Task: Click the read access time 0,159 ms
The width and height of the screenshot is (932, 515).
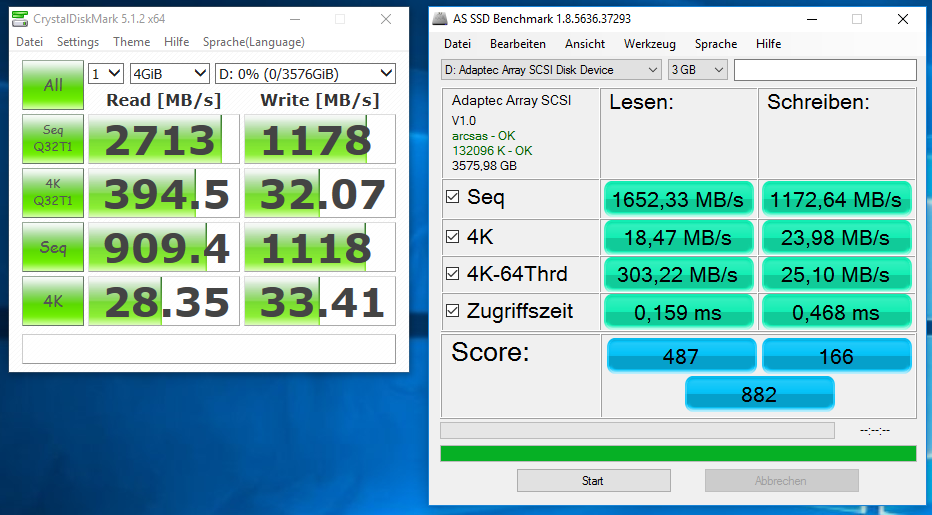Action: pyautogui.click(x=678, y=312)
